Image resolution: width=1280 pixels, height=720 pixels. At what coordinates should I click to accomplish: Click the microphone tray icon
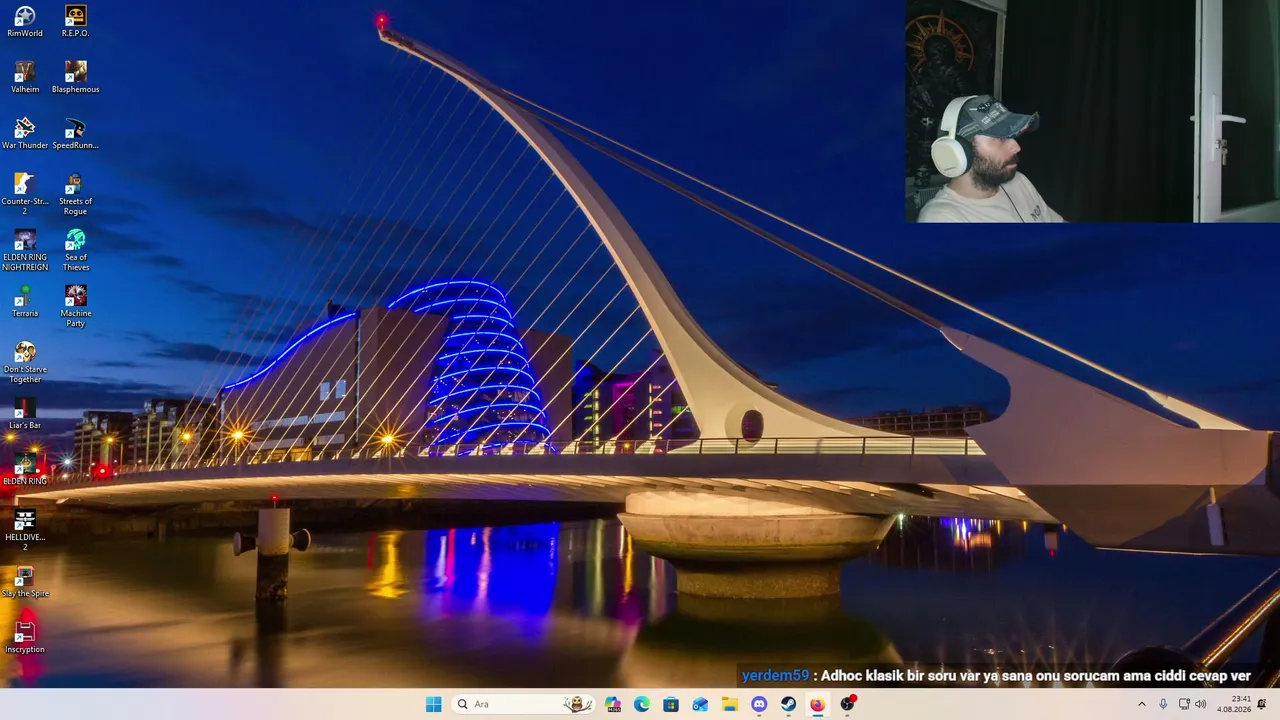pos(1163,704)
